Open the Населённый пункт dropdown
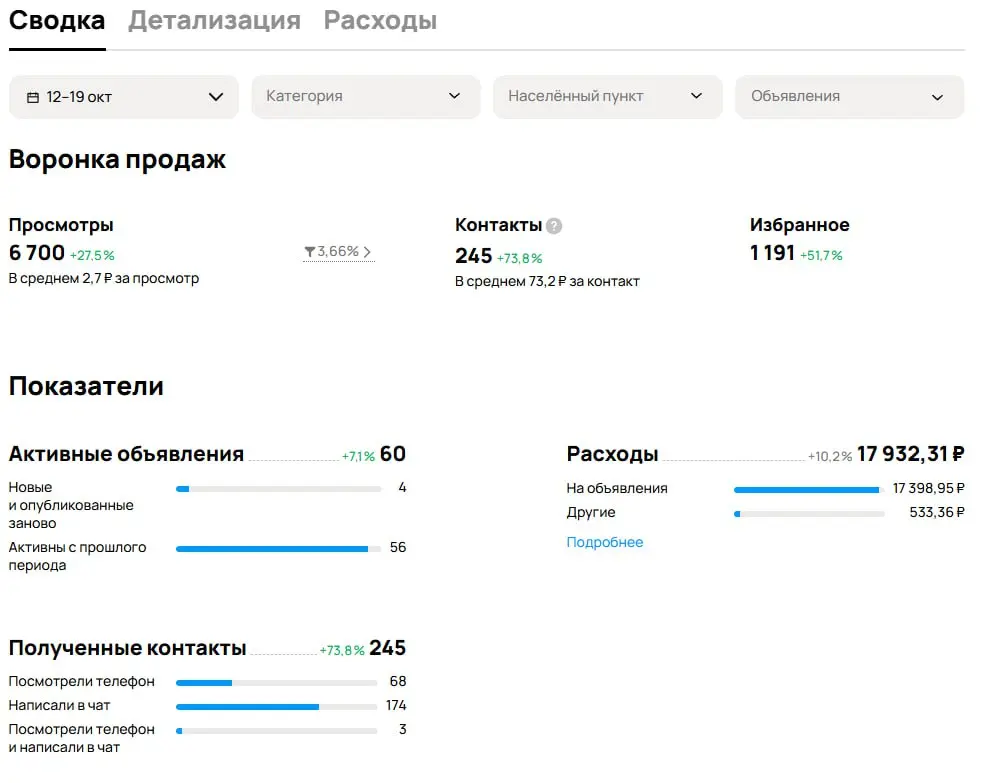Screen dimensions: 983x783 click(607, 96)
